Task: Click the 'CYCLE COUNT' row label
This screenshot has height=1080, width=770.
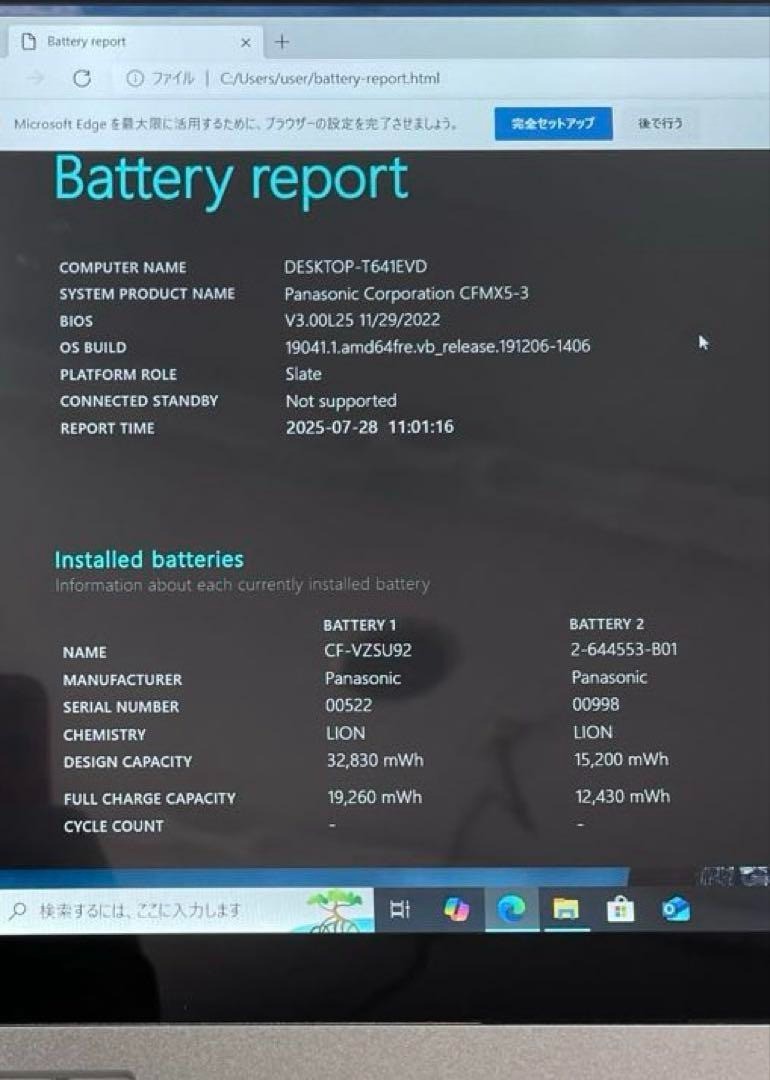Action: 114,827
